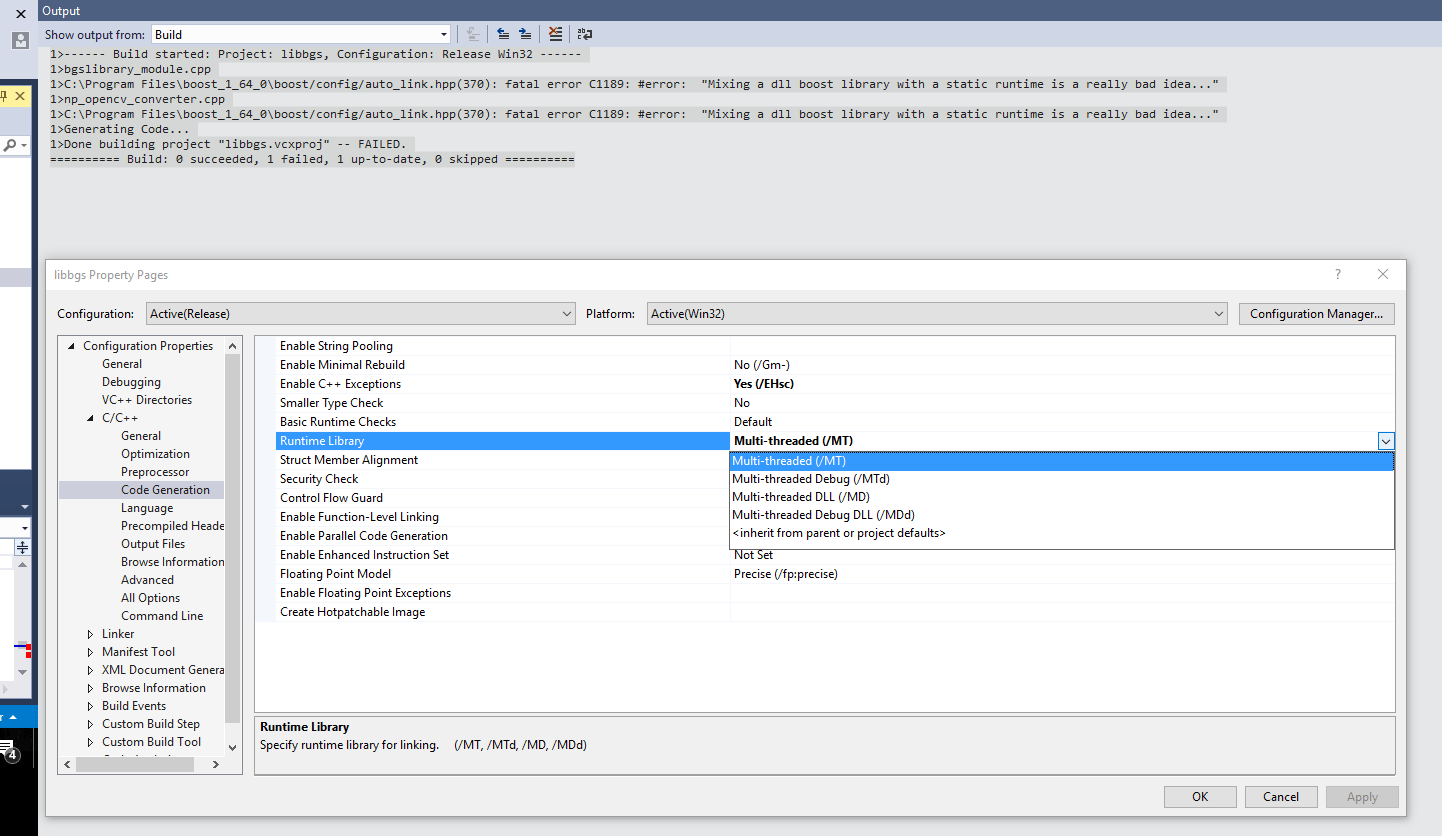The height and width of the screenshot is (836, 1442).
Task: Click the notifications badge in the lower left
Action: click(12, 755)
